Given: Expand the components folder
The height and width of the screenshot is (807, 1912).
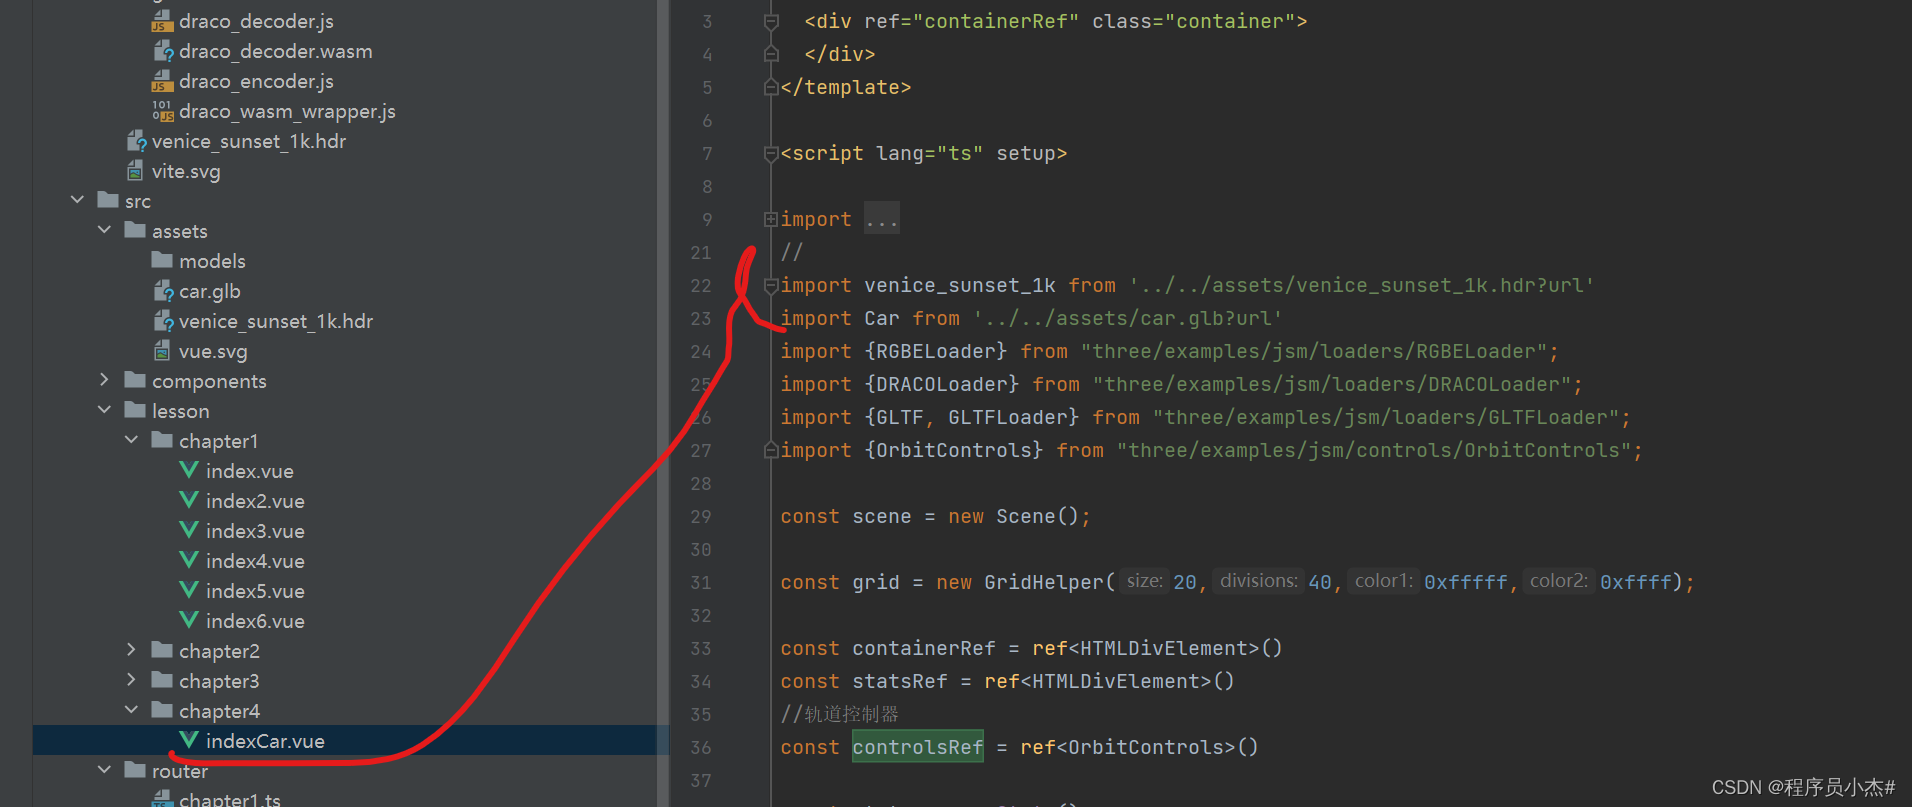Looking at the screenshot, I should [x=104, y=380].
